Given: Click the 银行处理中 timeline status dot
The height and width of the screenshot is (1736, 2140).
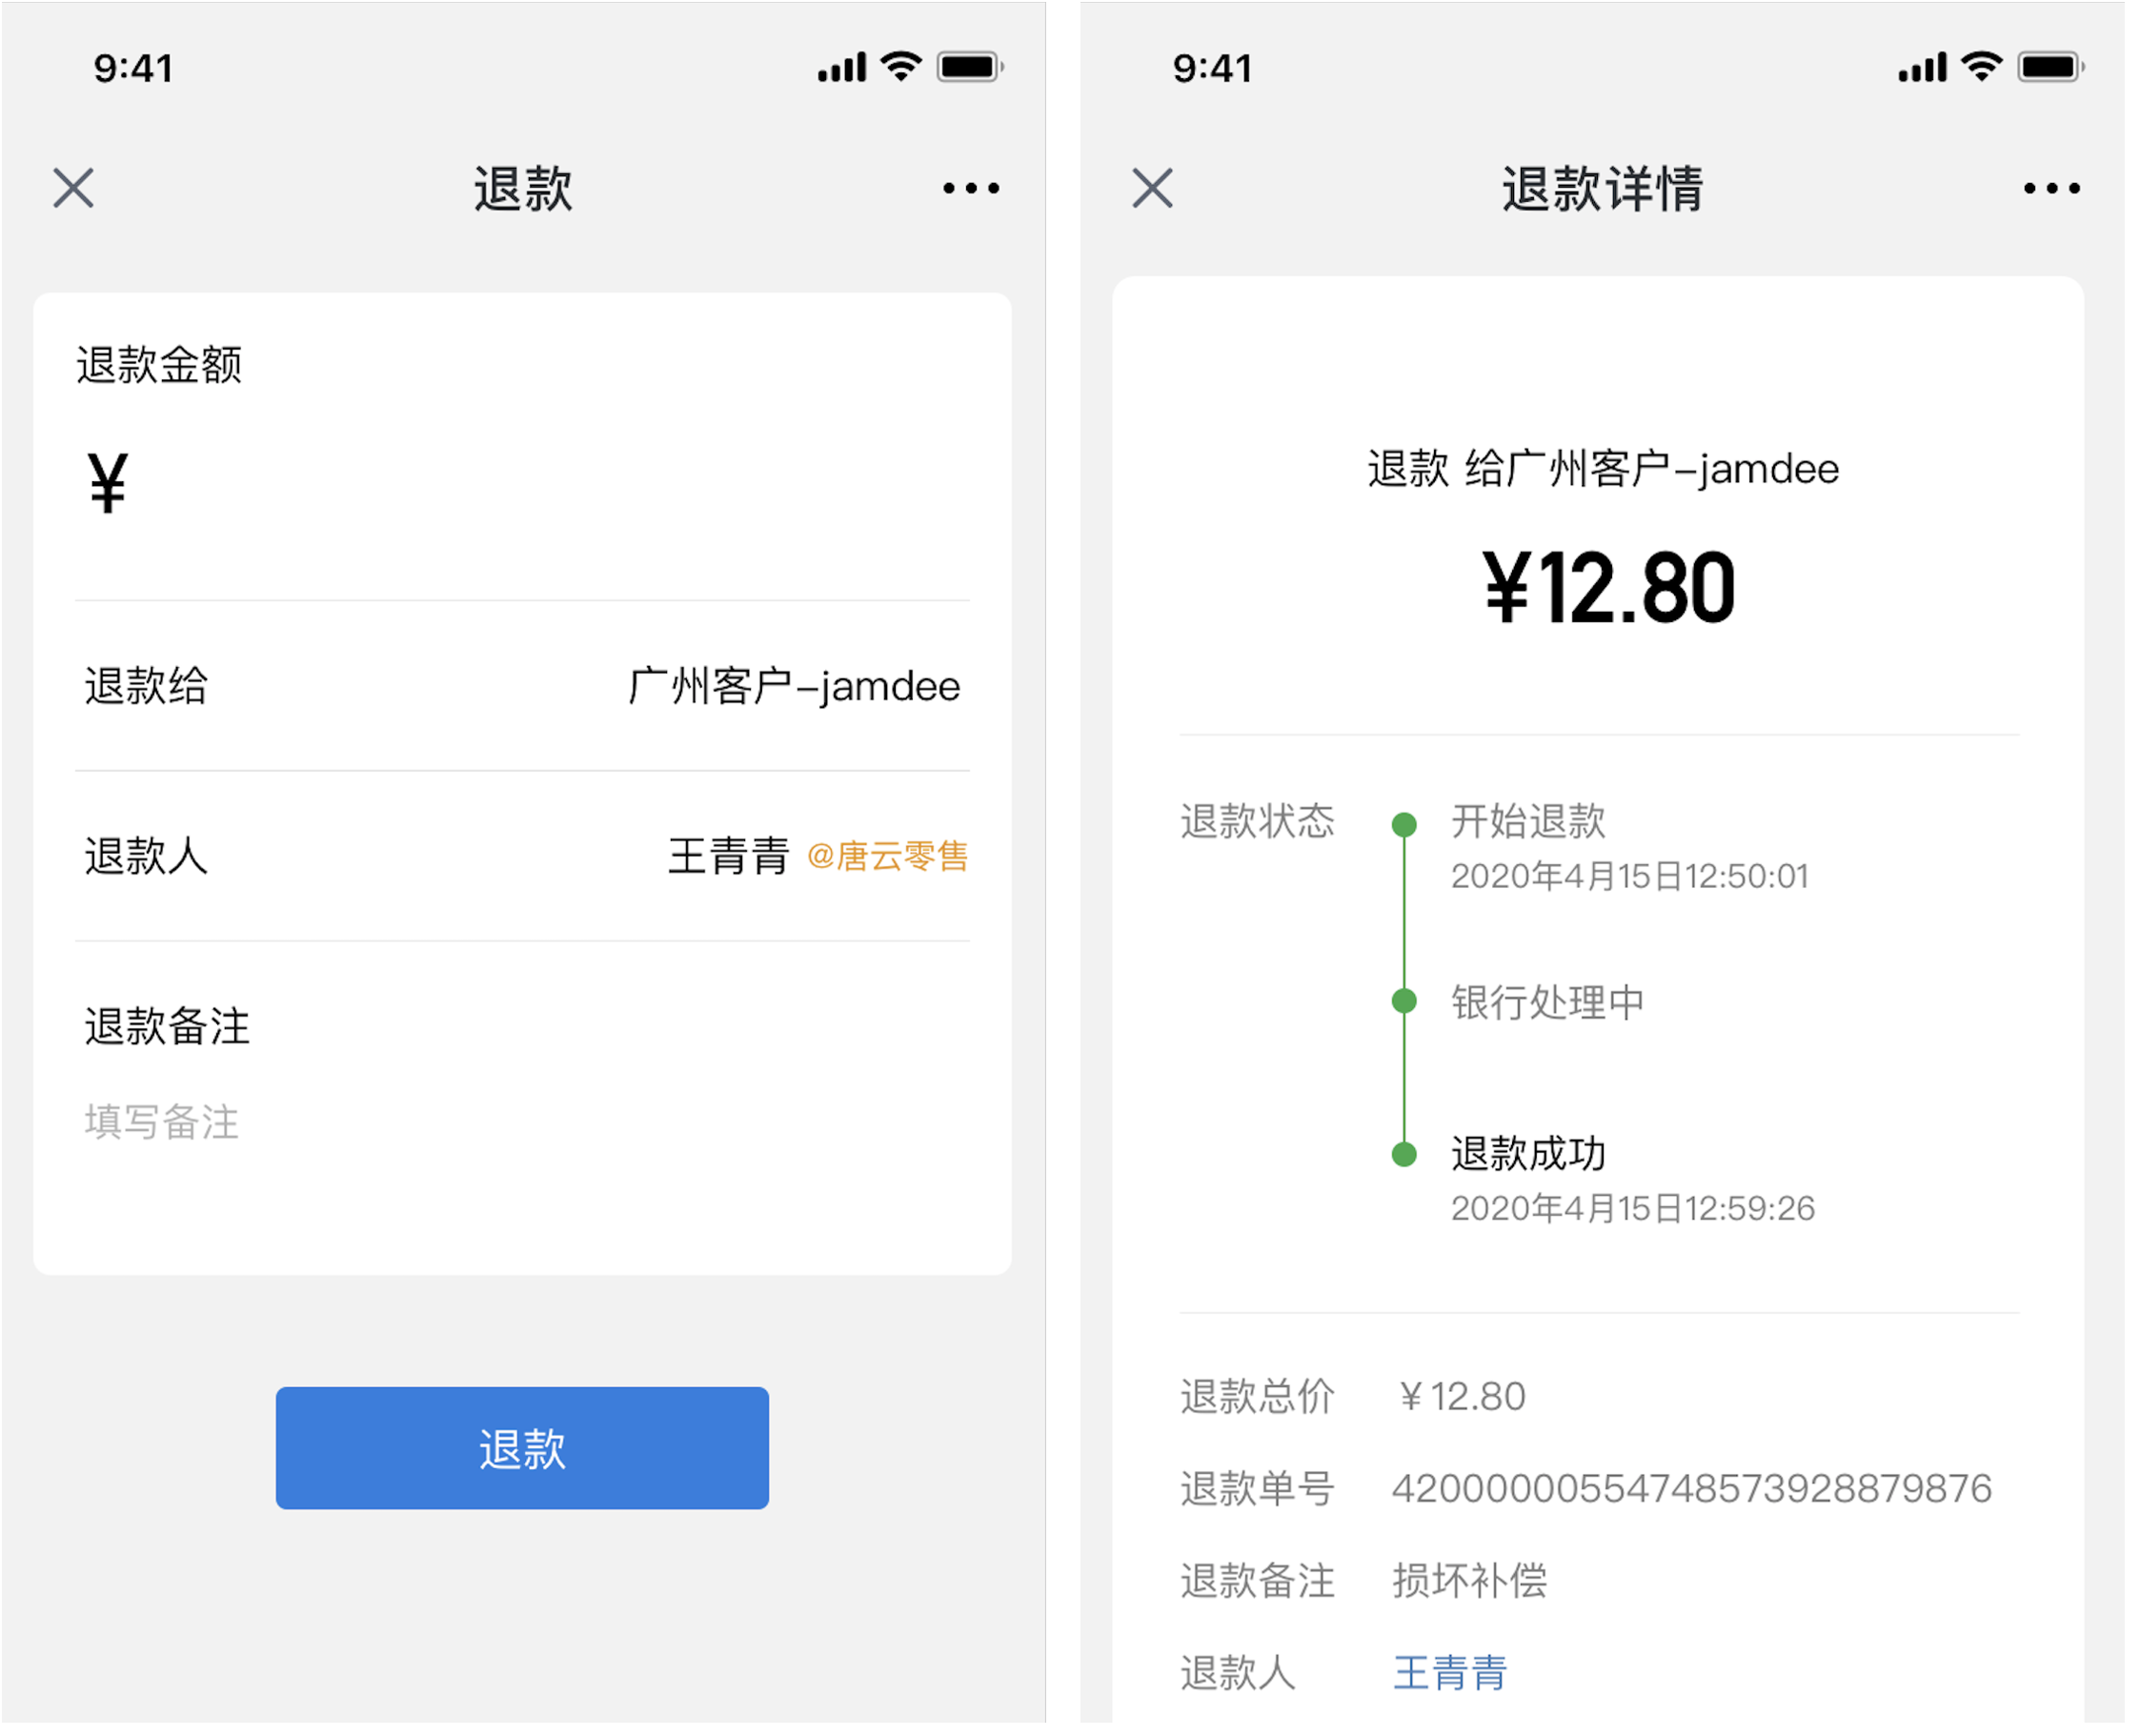Looking at the screenshot, I should [x=1404, y=1001].
